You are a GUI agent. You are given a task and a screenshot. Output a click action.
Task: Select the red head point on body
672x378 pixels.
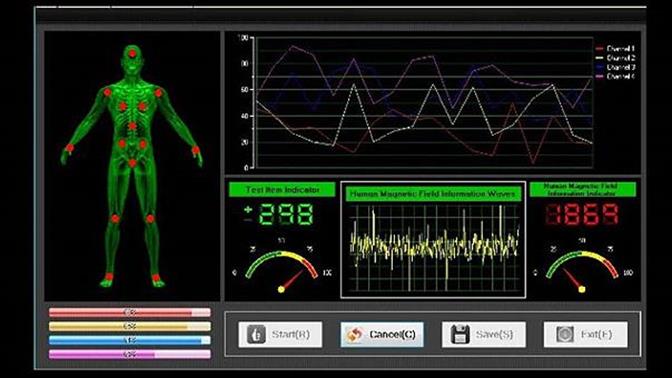pos(132,54)
